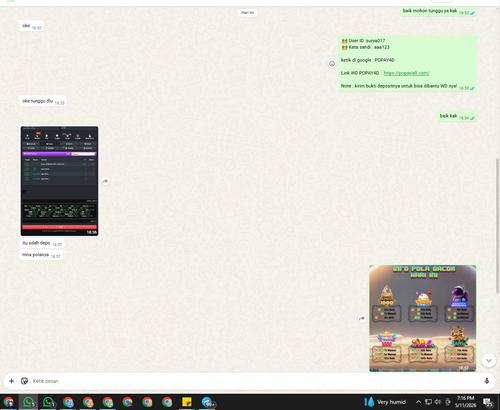
Task: Select the 'itu sdah depo' message
Action: click(42, 243)
